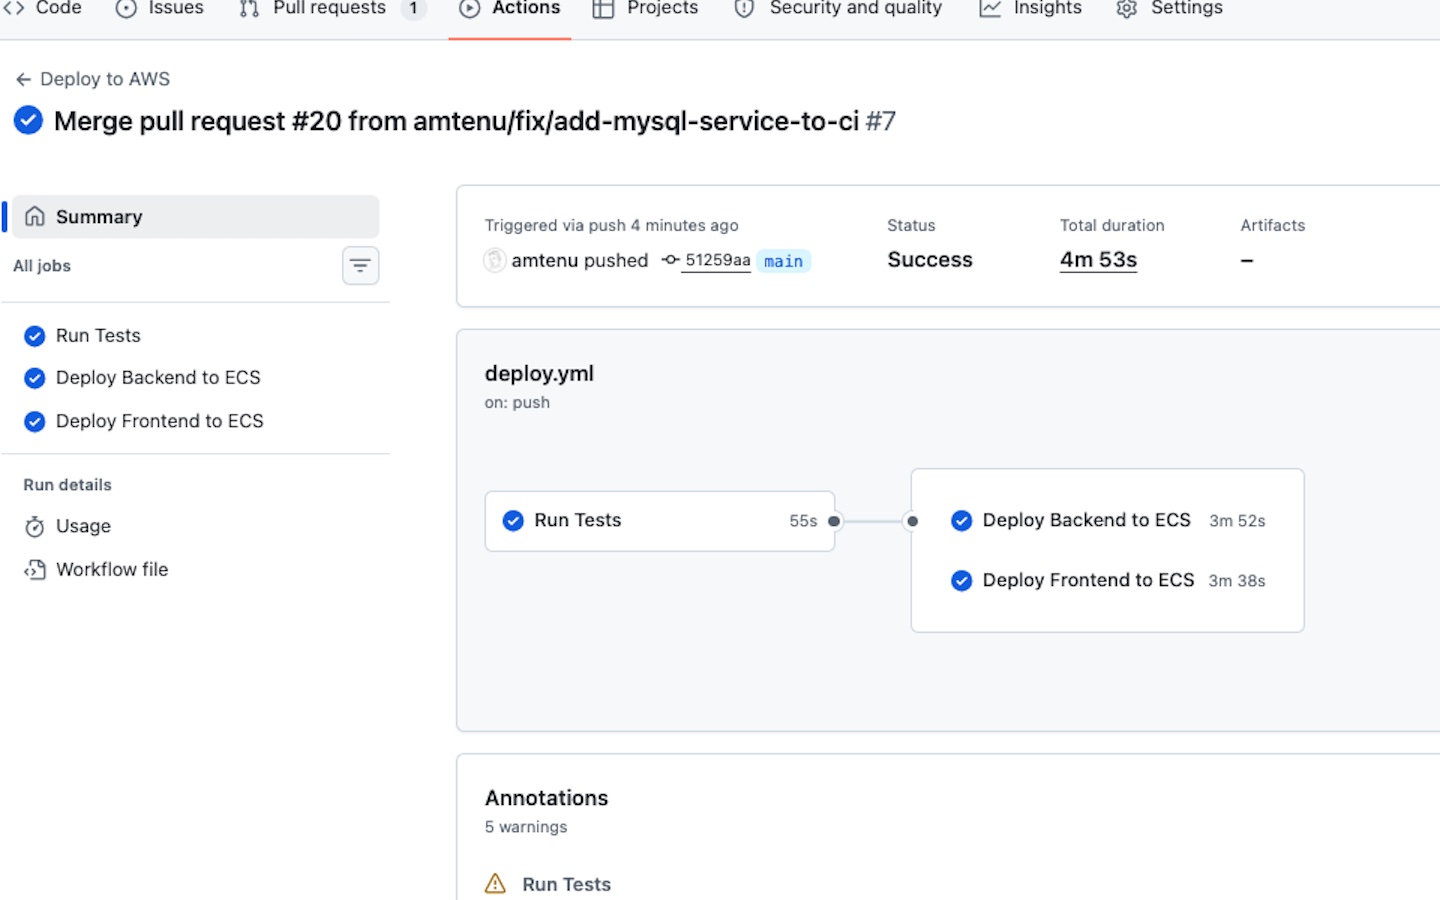The image size is (1440, 900).
Task: Click the Issues circle icon
Action: click(x=126, y=9)
